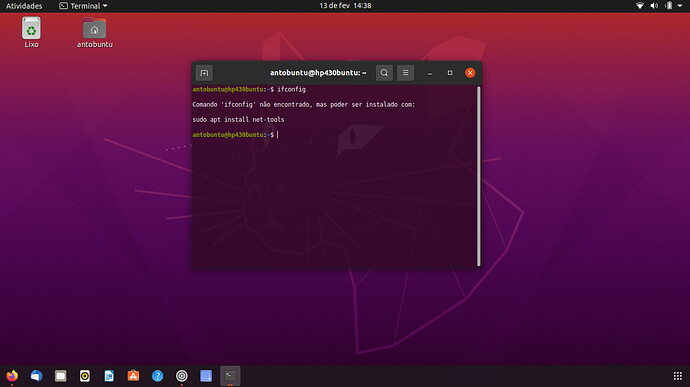Open Help from the dock

(158, 376)
